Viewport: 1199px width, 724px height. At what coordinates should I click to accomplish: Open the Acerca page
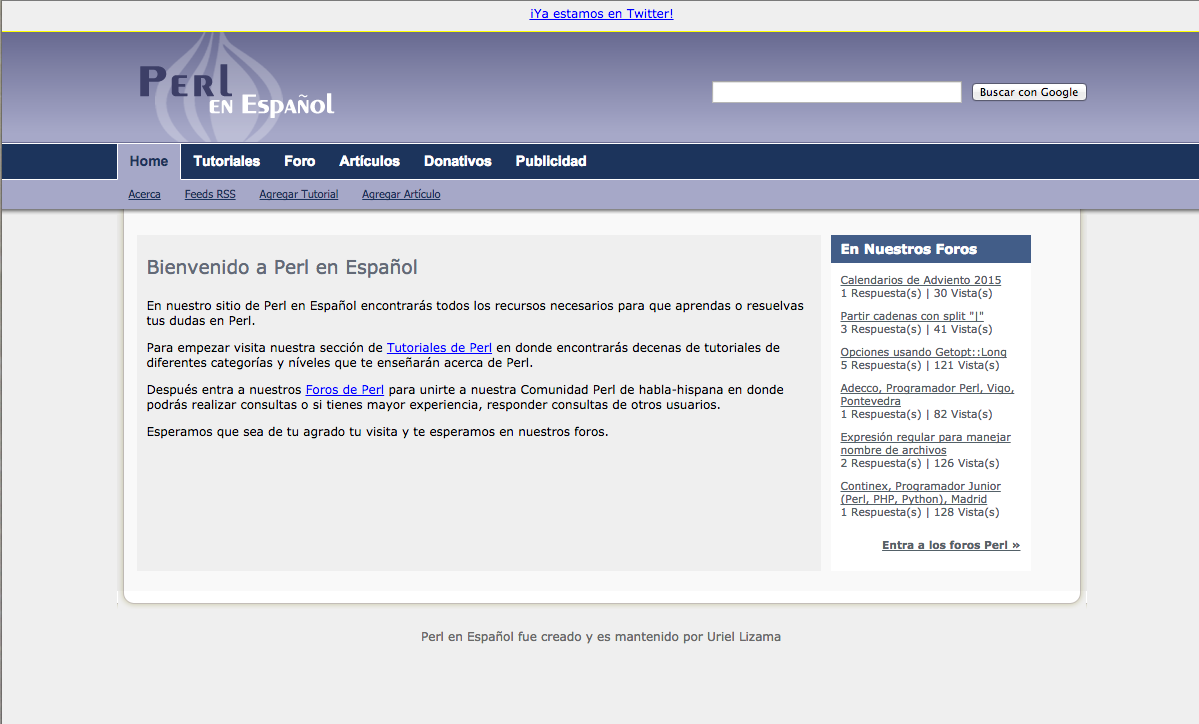pyautogui.click(x=144, y=194)
